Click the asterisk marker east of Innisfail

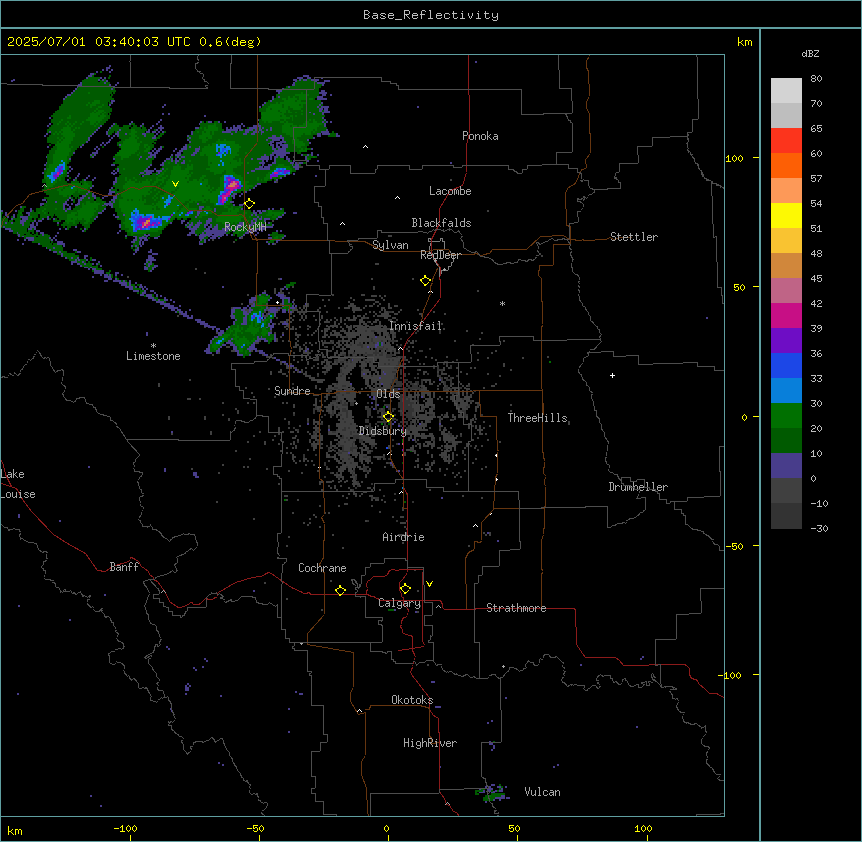click(x=502, y=303)
